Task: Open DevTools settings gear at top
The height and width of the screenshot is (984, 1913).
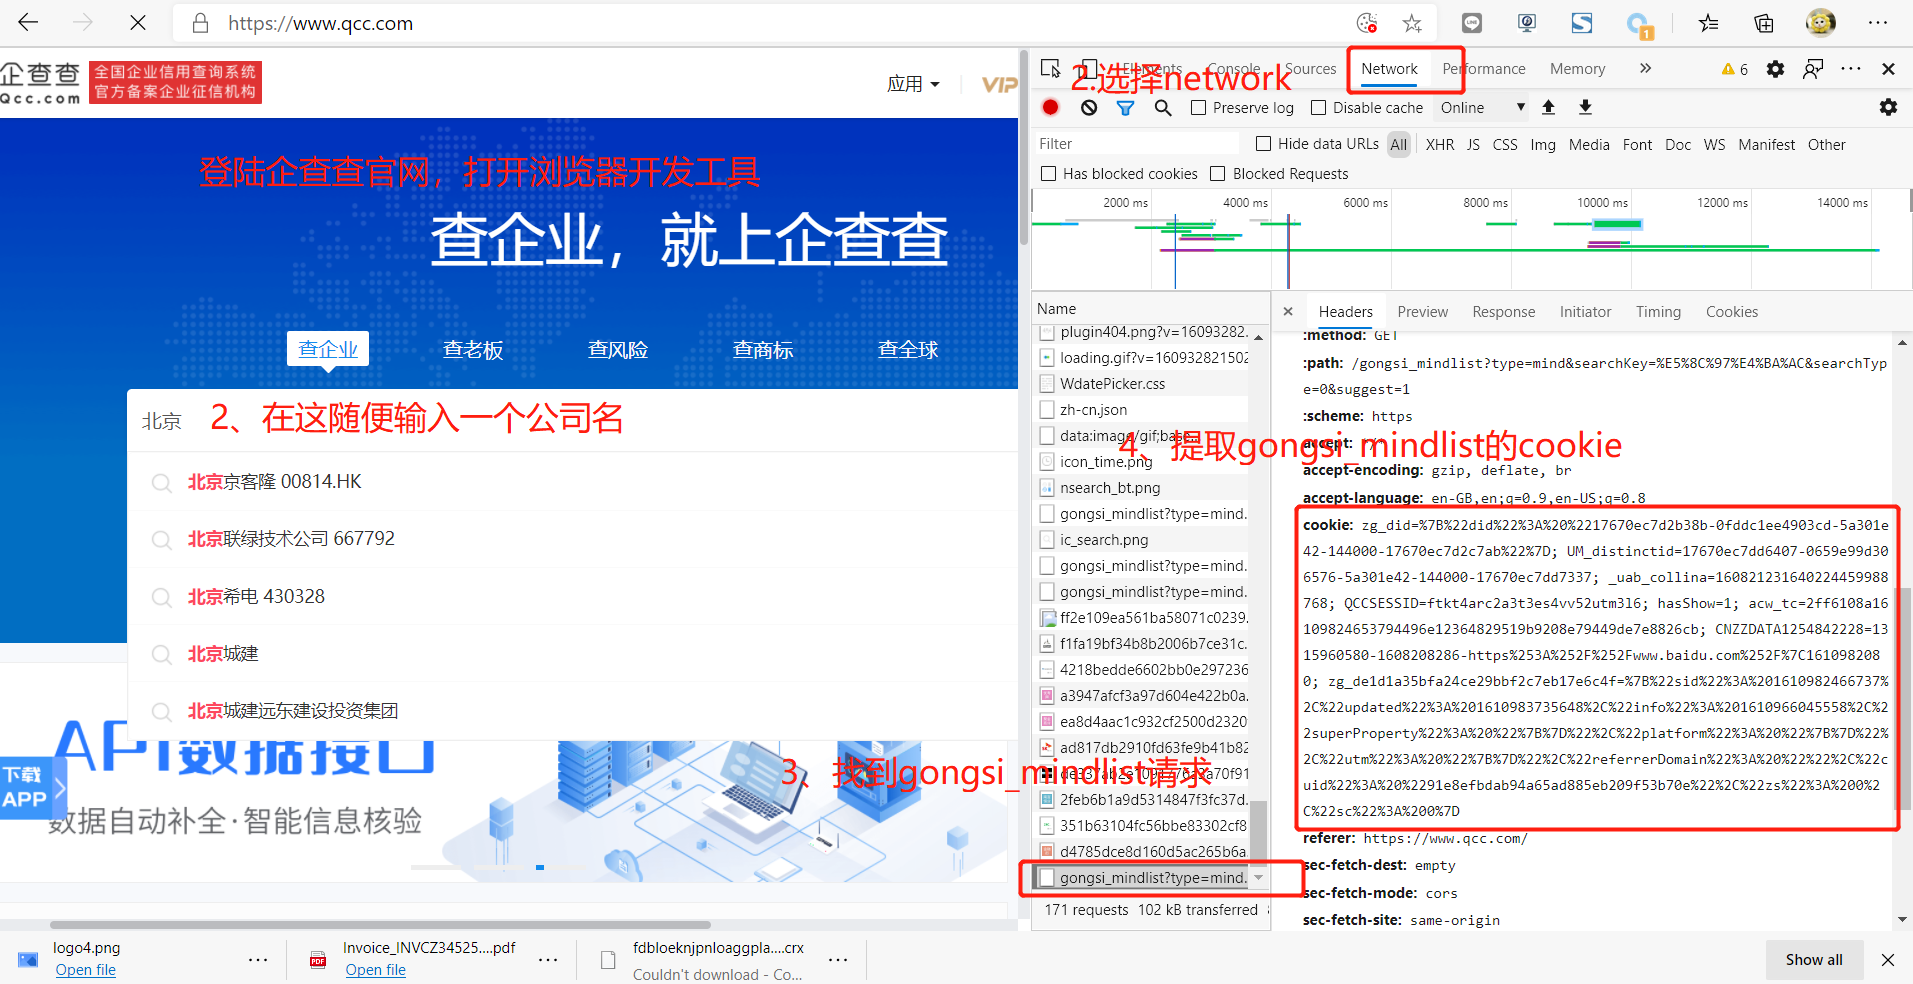Action: [x=1775, y=69]
